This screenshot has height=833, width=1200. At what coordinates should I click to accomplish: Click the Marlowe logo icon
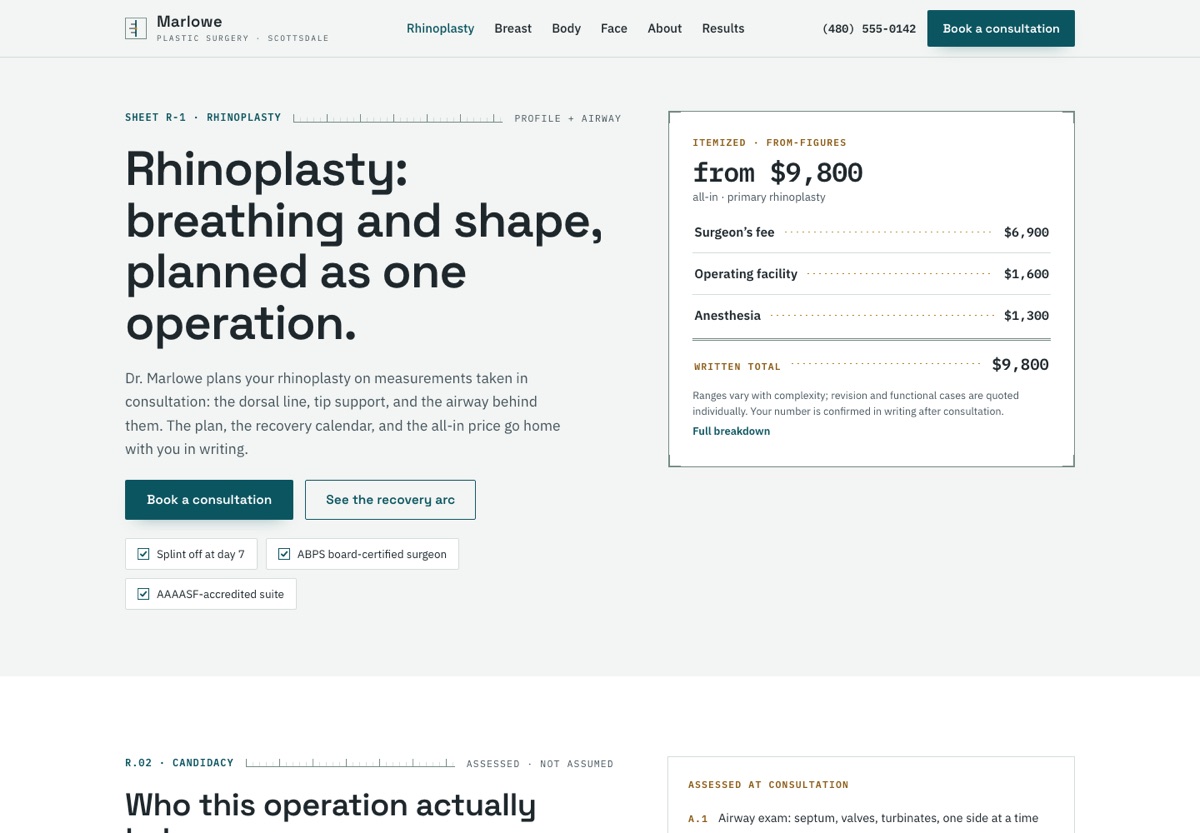click(136, 28)
